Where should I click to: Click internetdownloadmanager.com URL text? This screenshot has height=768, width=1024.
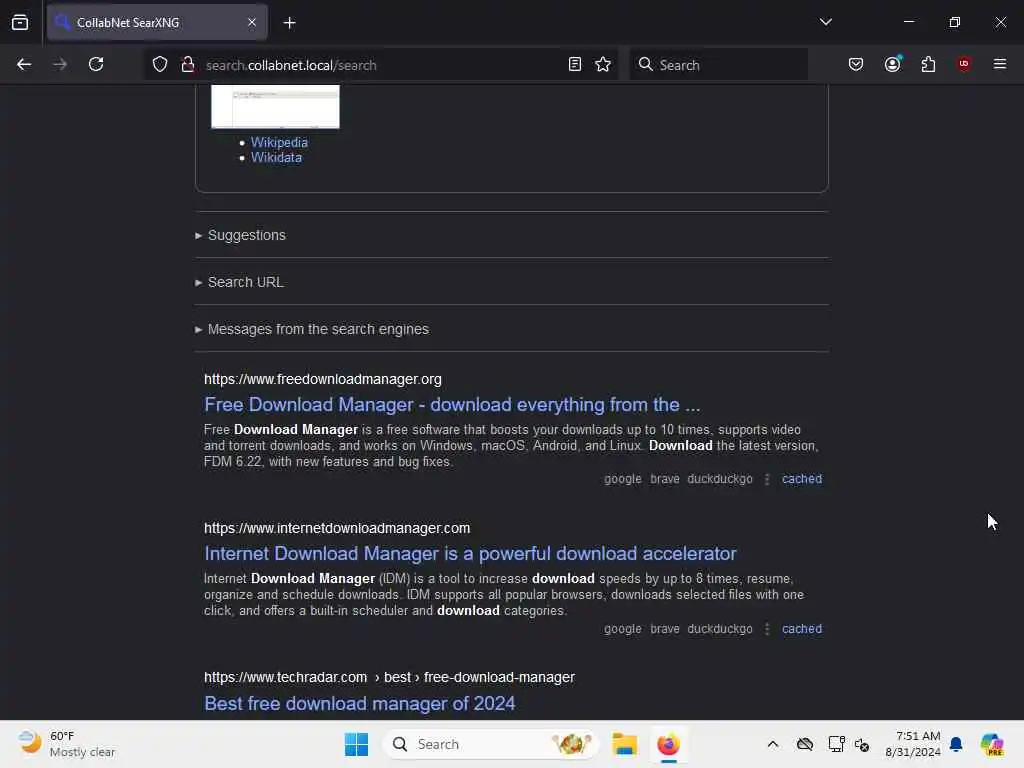pyautogui.click(x=337, y=528)
